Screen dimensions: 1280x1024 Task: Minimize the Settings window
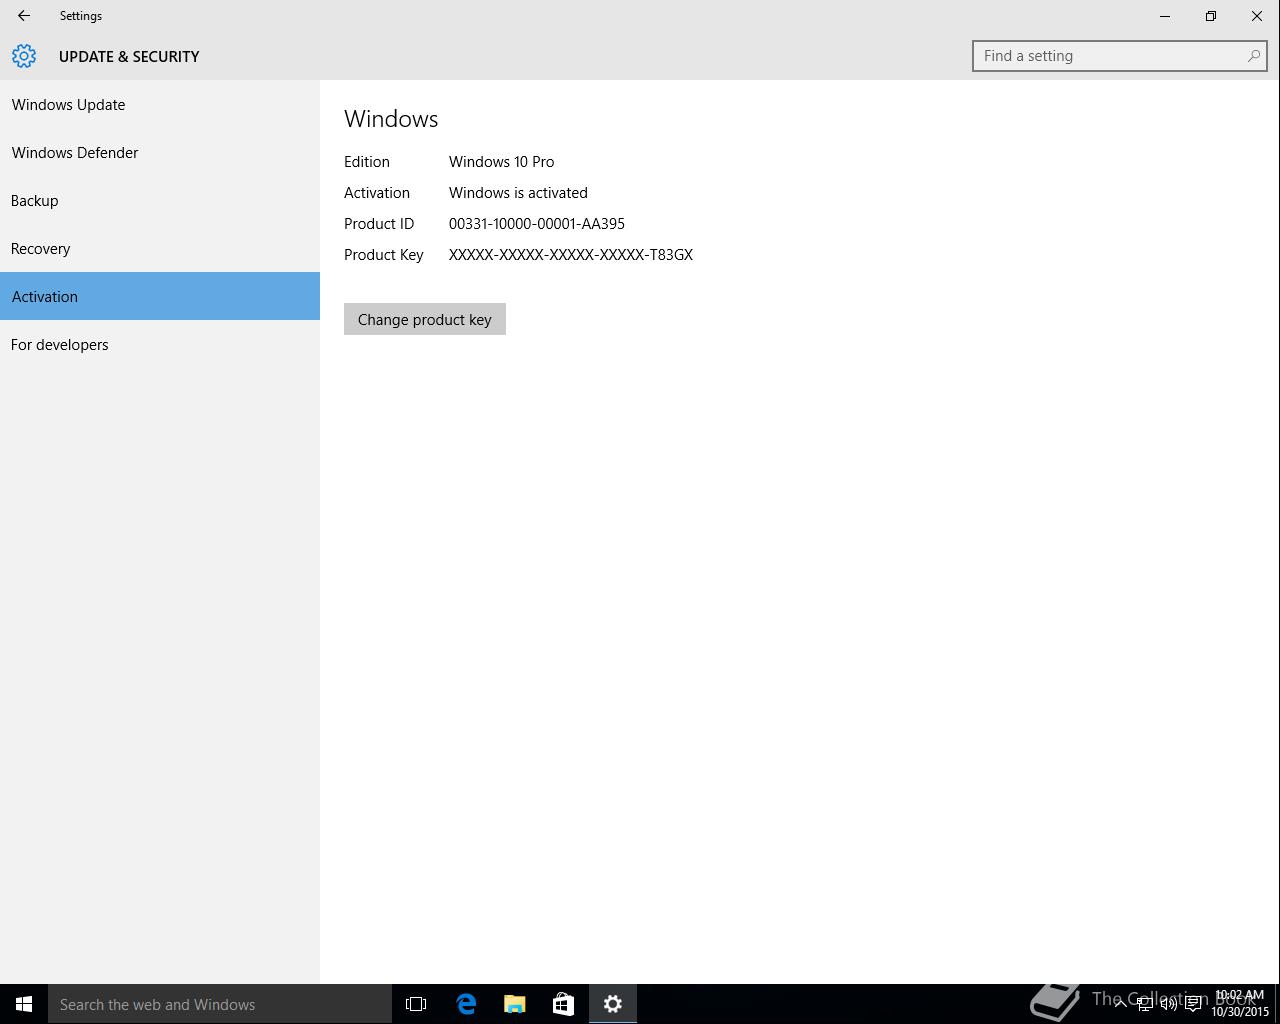click(x=1165, y=16)
